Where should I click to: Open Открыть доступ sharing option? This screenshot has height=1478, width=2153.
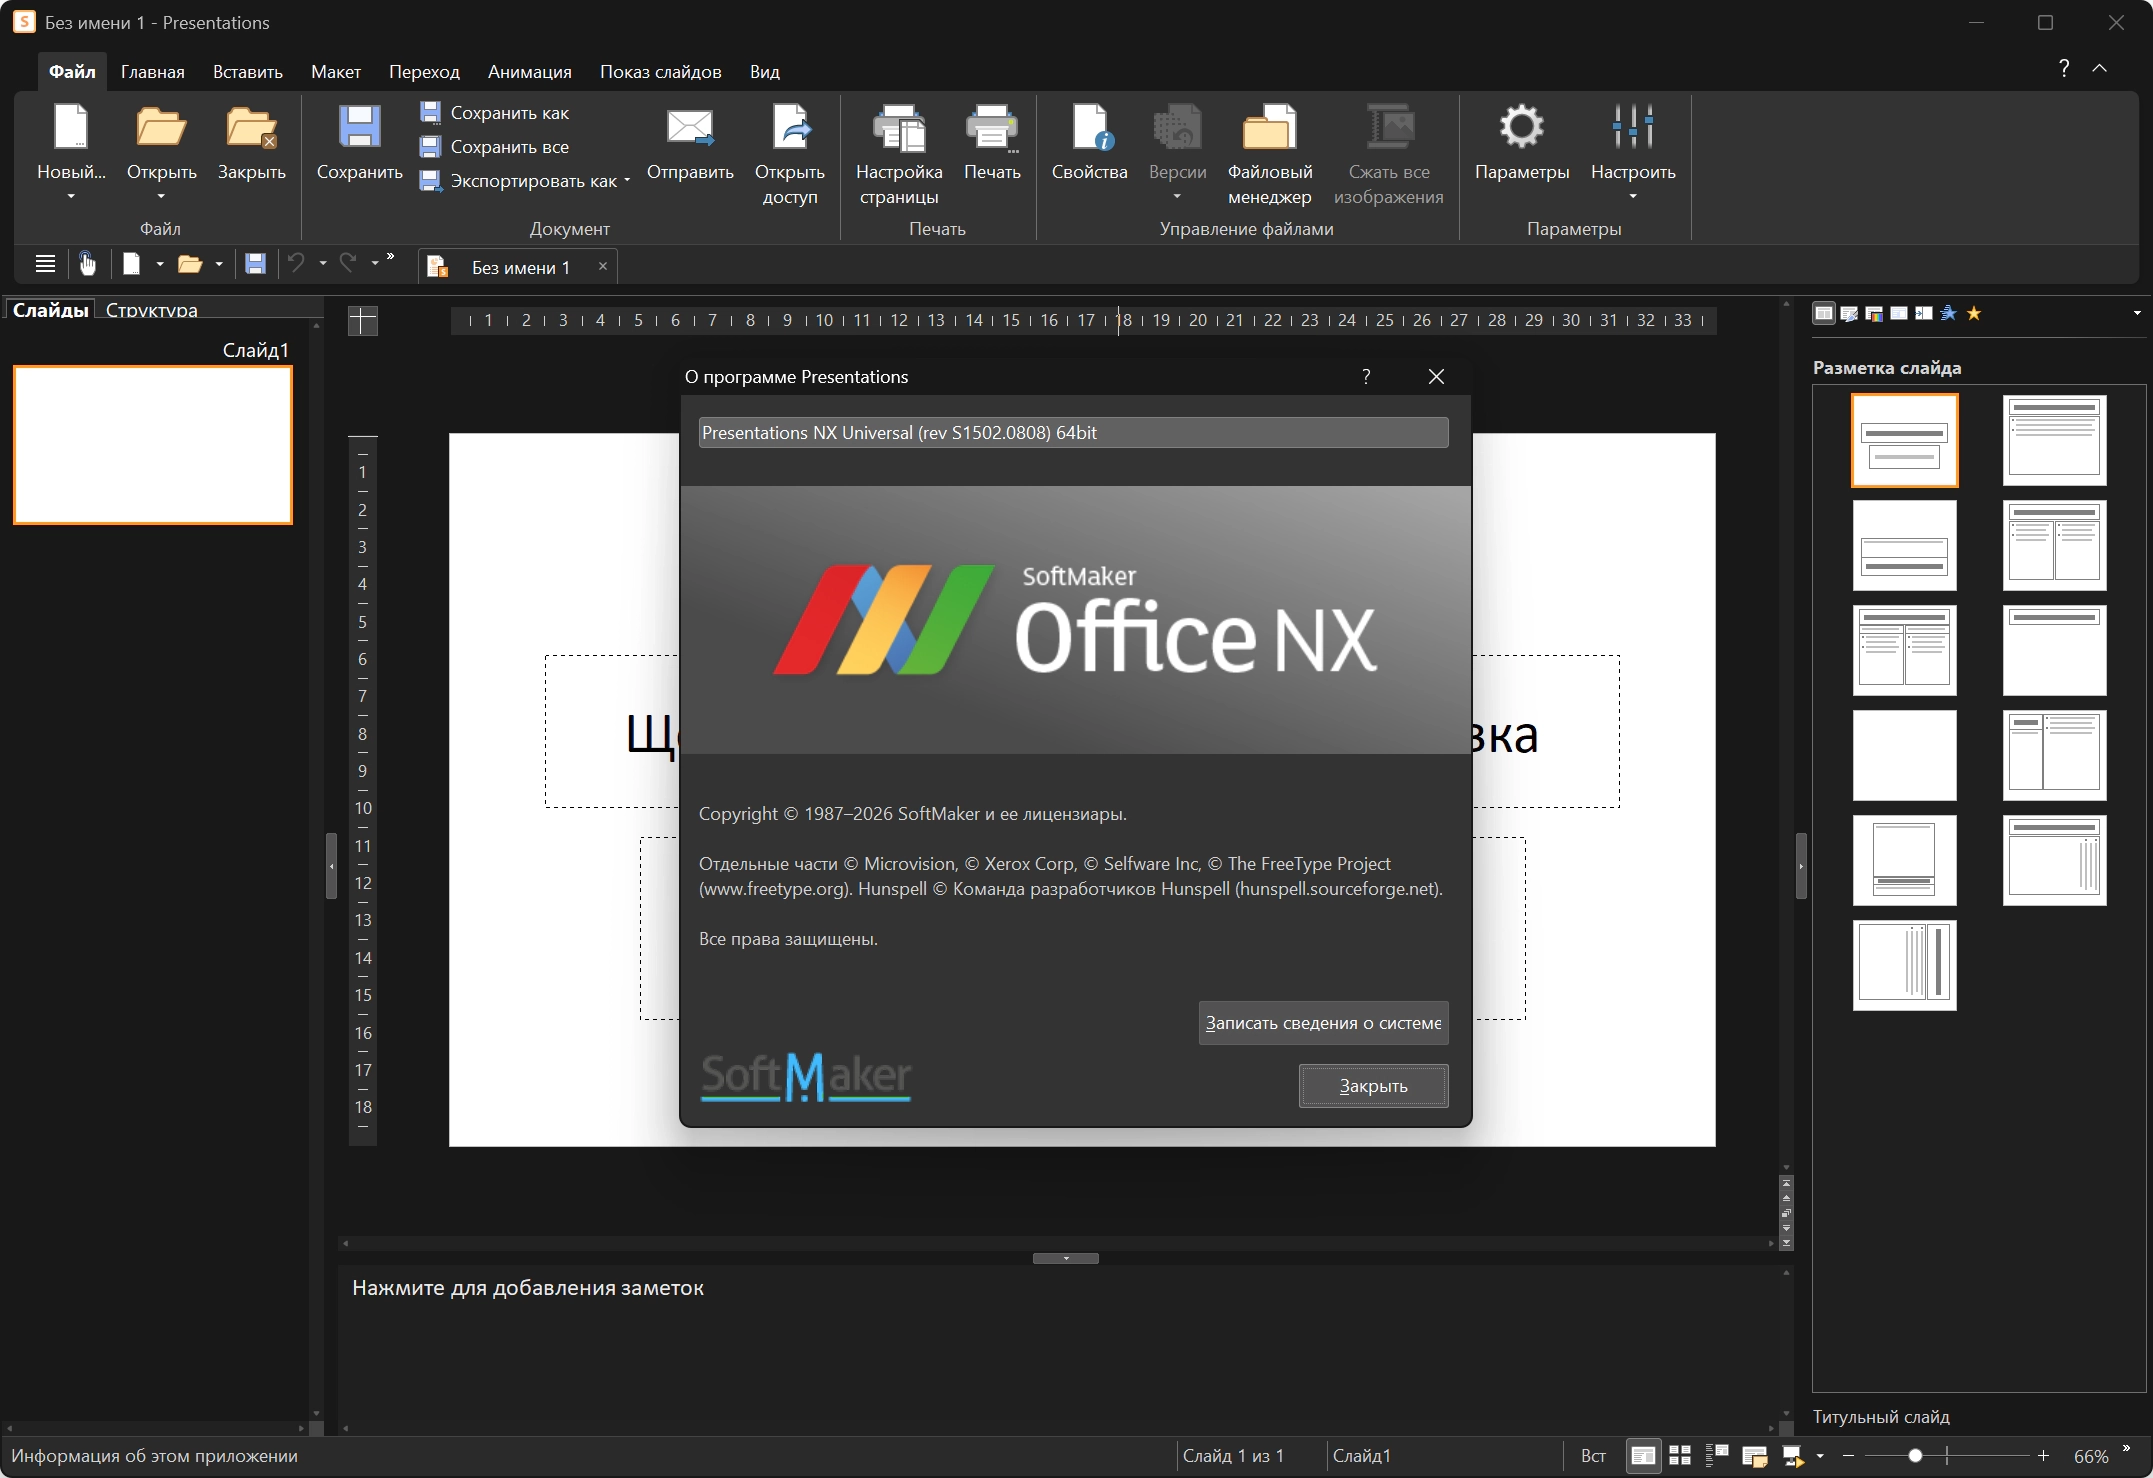tap(790, 155)
